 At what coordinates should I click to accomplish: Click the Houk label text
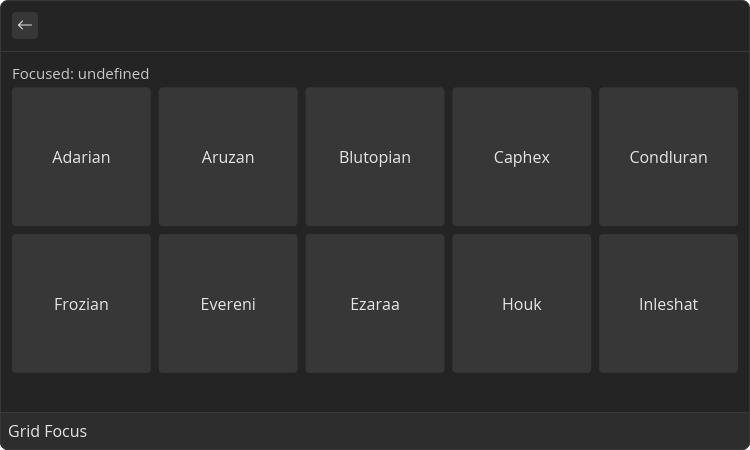522,304
